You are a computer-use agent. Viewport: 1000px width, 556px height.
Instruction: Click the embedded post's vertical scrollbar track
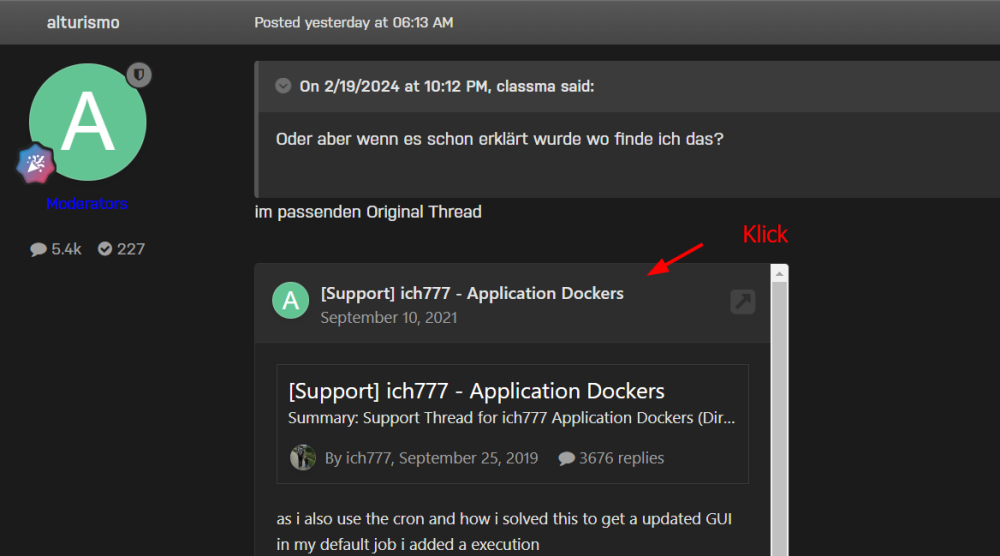(779, 419)
